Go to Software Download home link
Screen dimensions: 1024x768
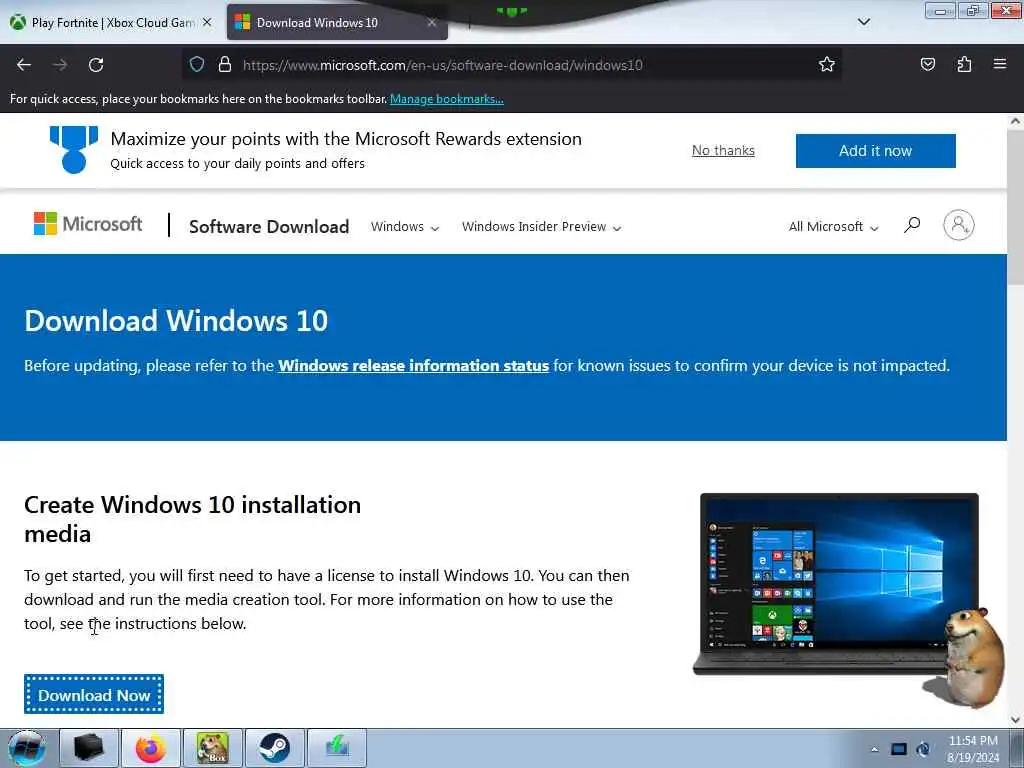pos(269,227)
